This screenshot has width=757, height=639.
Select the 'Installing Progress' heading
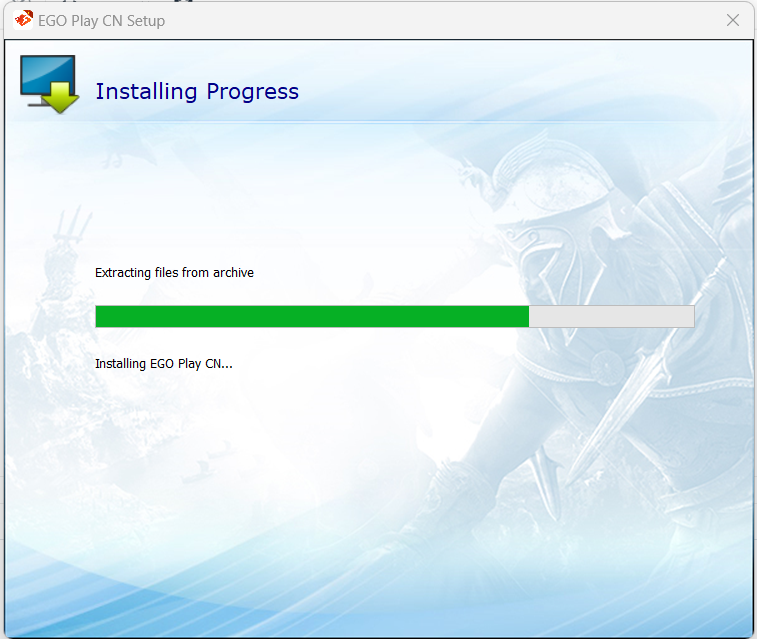coord(197,92)
